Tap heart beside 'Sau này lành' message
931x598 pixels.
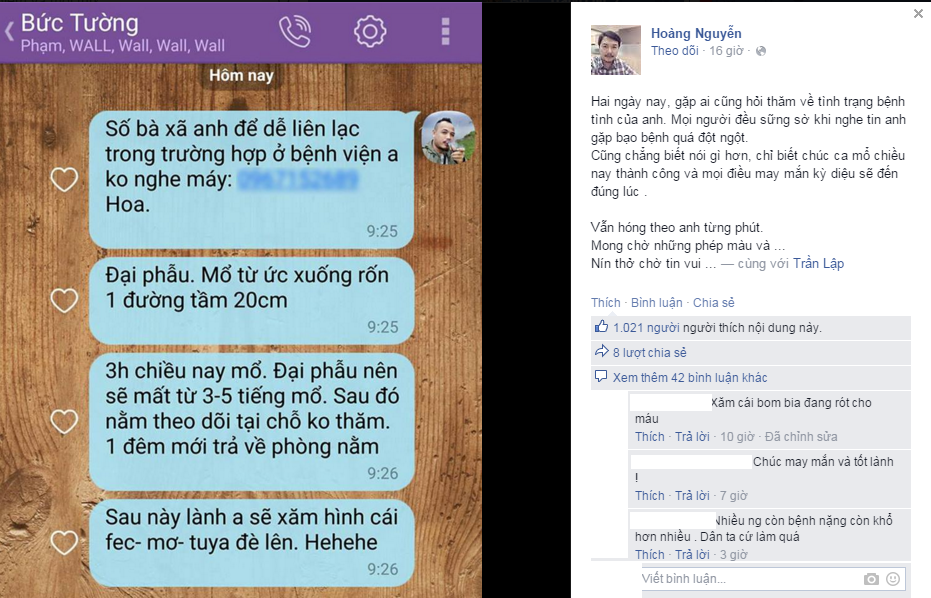click(x=64, y=543)
